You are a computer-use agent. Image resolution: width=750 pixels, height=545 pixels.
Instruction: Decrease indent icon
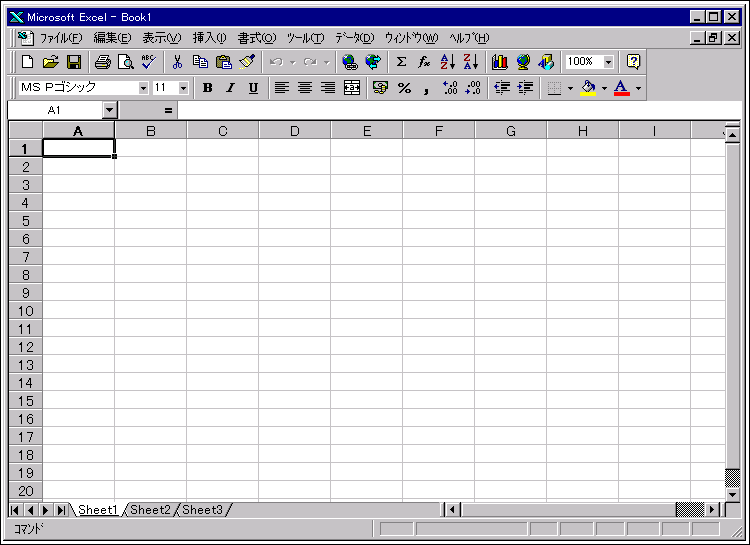coord(502,88)
